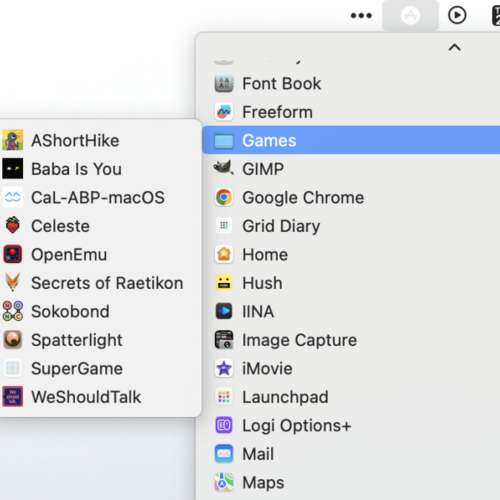Click the Freeform icon
This screenshot has width=500, height=500.
pyautogui.click(x=224, y=112)
